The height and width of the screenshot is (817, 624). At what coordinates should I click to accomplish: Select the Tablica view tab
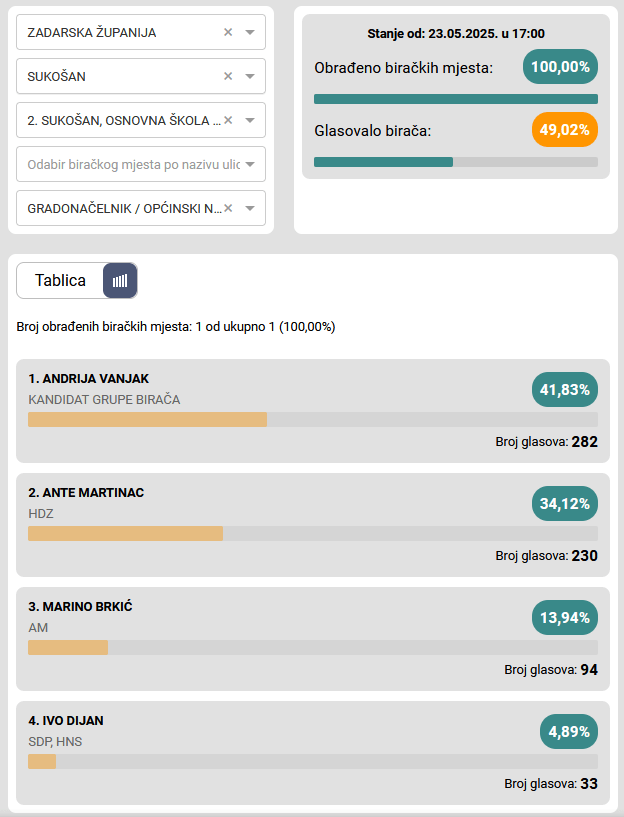(x=60, y=281)
